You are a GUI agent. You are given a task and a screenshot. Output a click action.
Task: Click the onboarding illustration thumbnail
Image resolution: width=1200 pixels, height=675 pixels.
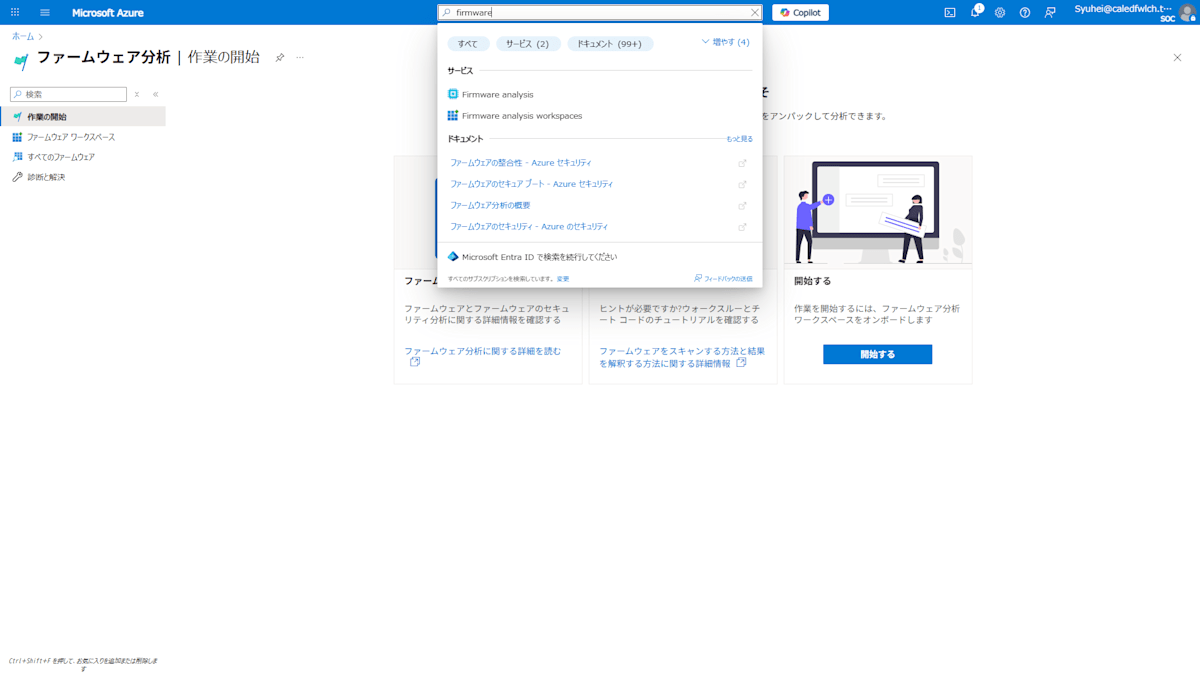click(x=878, y=212)
